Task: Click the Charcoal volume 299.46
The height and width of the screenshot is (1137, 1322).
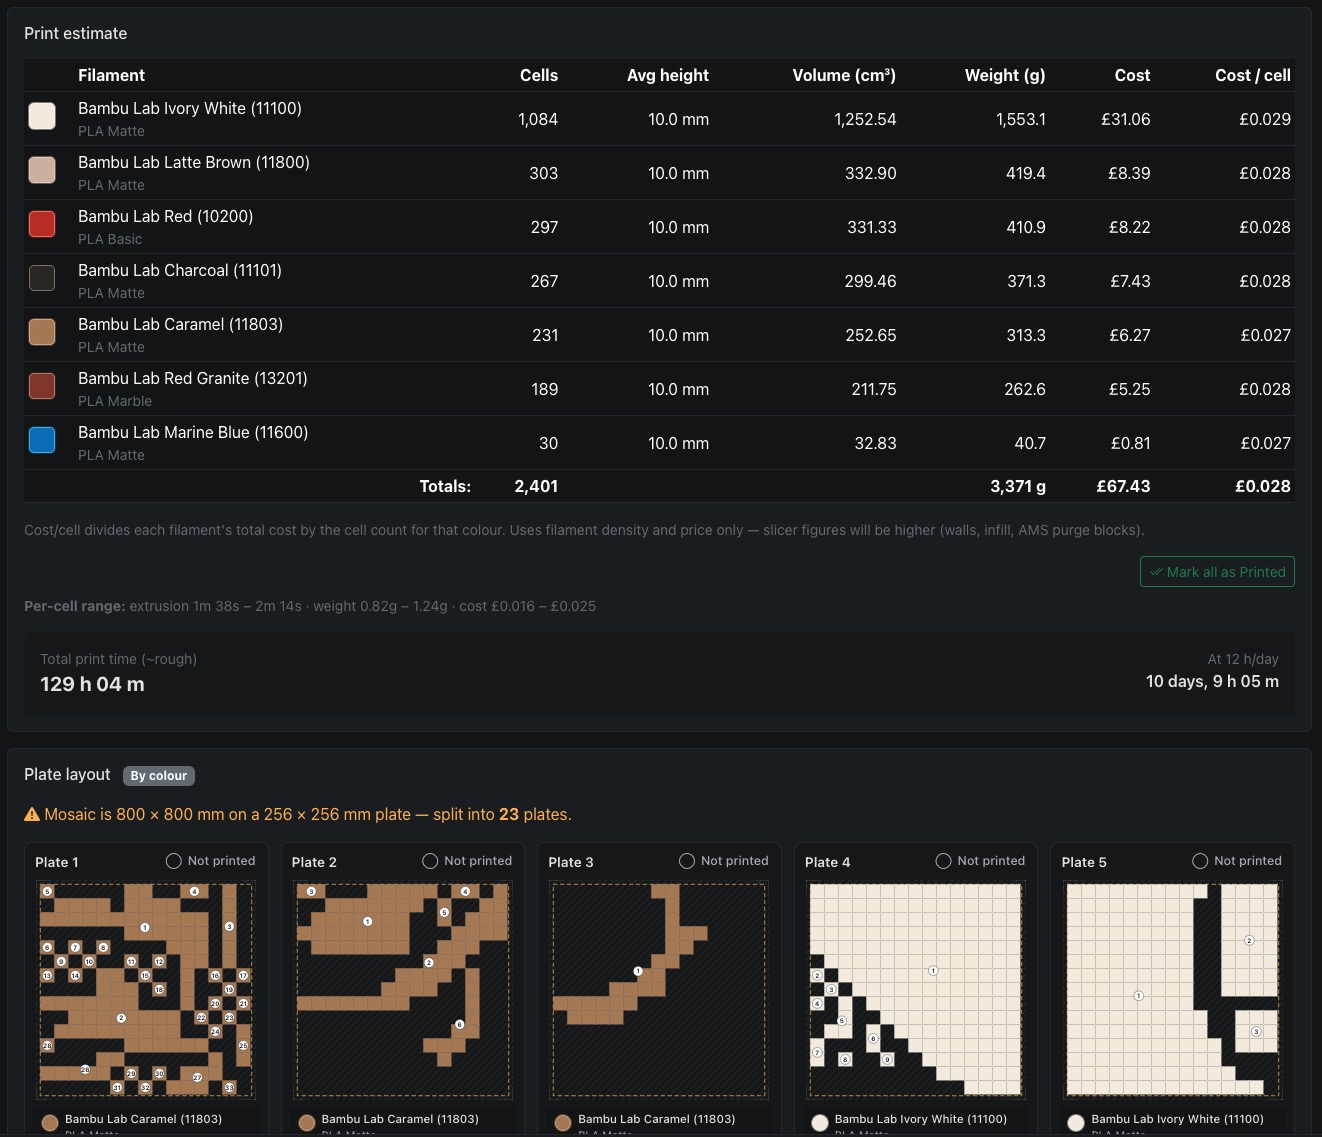Action: 870,281
